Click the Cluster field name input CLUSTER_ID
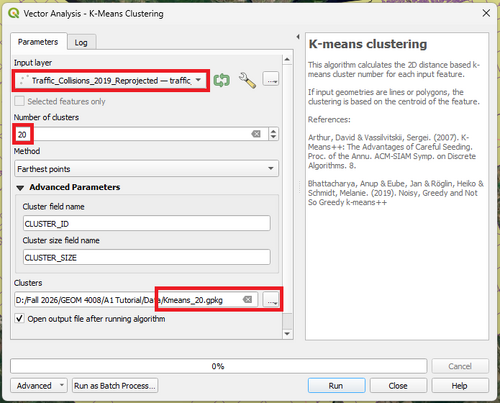The image size is (500, 403). click(x=147, y=223)
